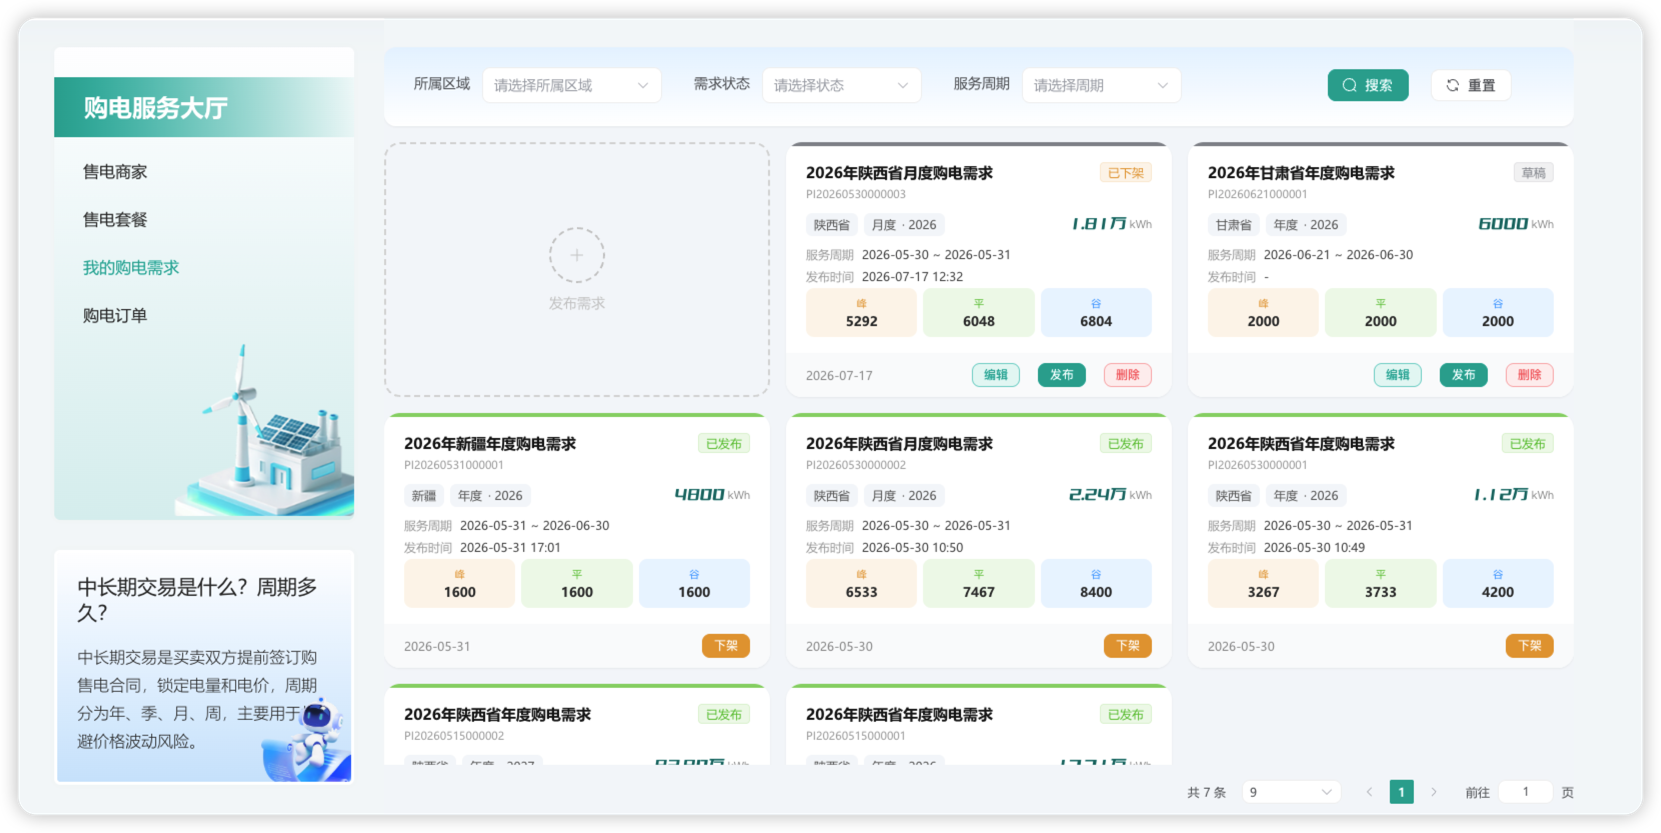The height and width of the screenshot is (833, 1661).
Task: Click the 新疆 region tag
Action: [424, 496]
